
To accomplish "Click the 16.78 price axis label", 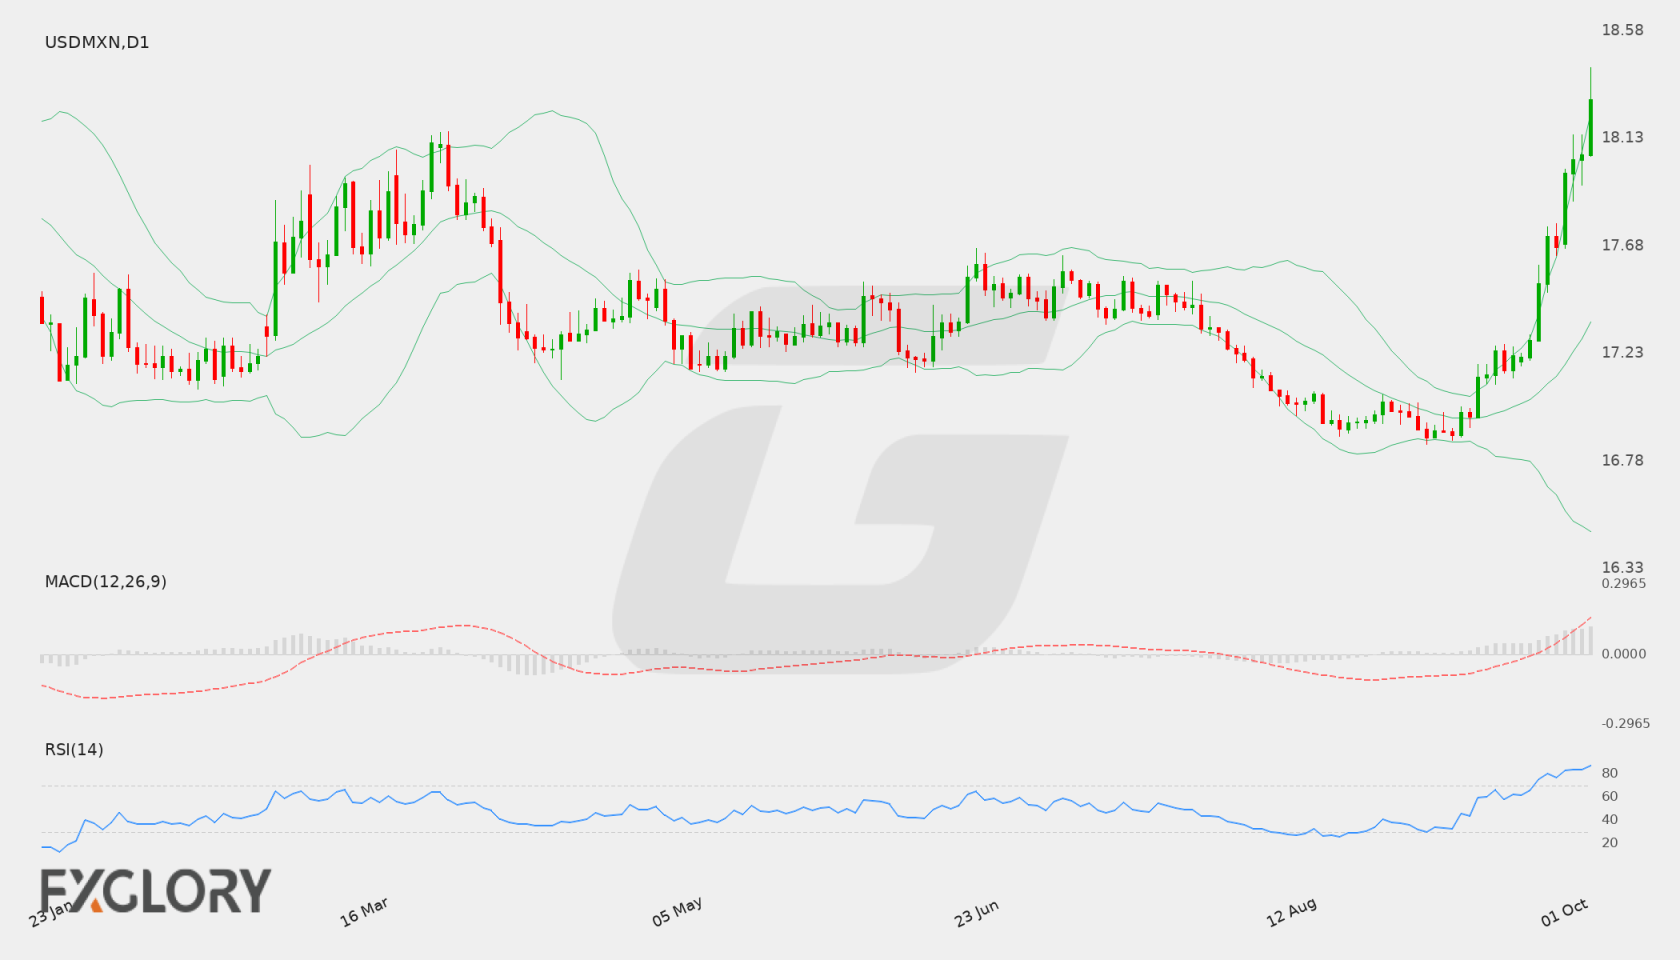I will [x=1622, y=460].
